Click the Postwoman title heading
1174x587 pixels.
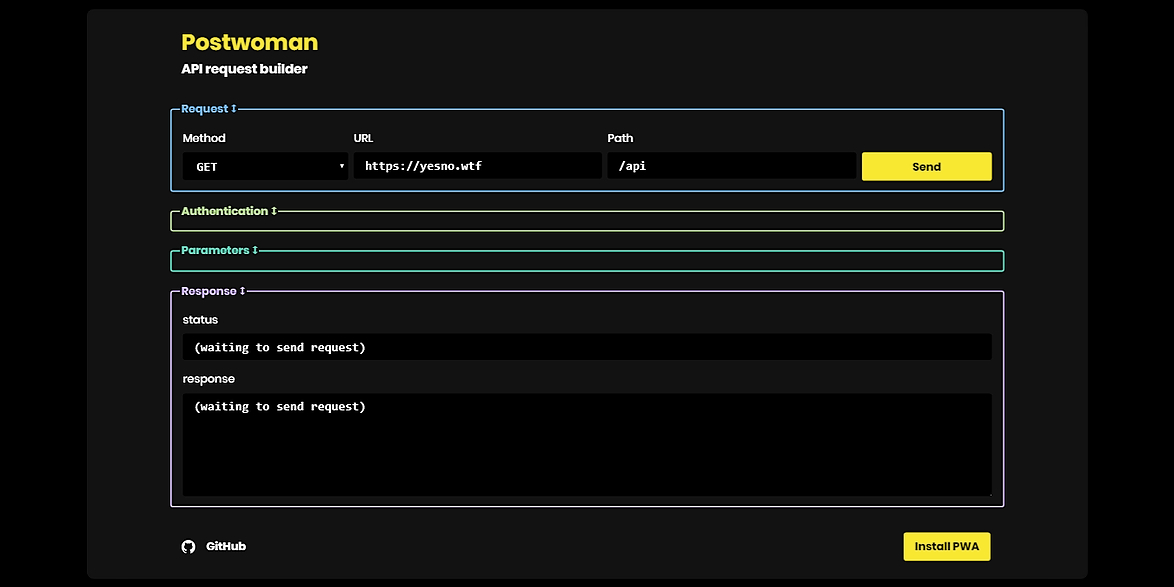click(x=249, y=42)
